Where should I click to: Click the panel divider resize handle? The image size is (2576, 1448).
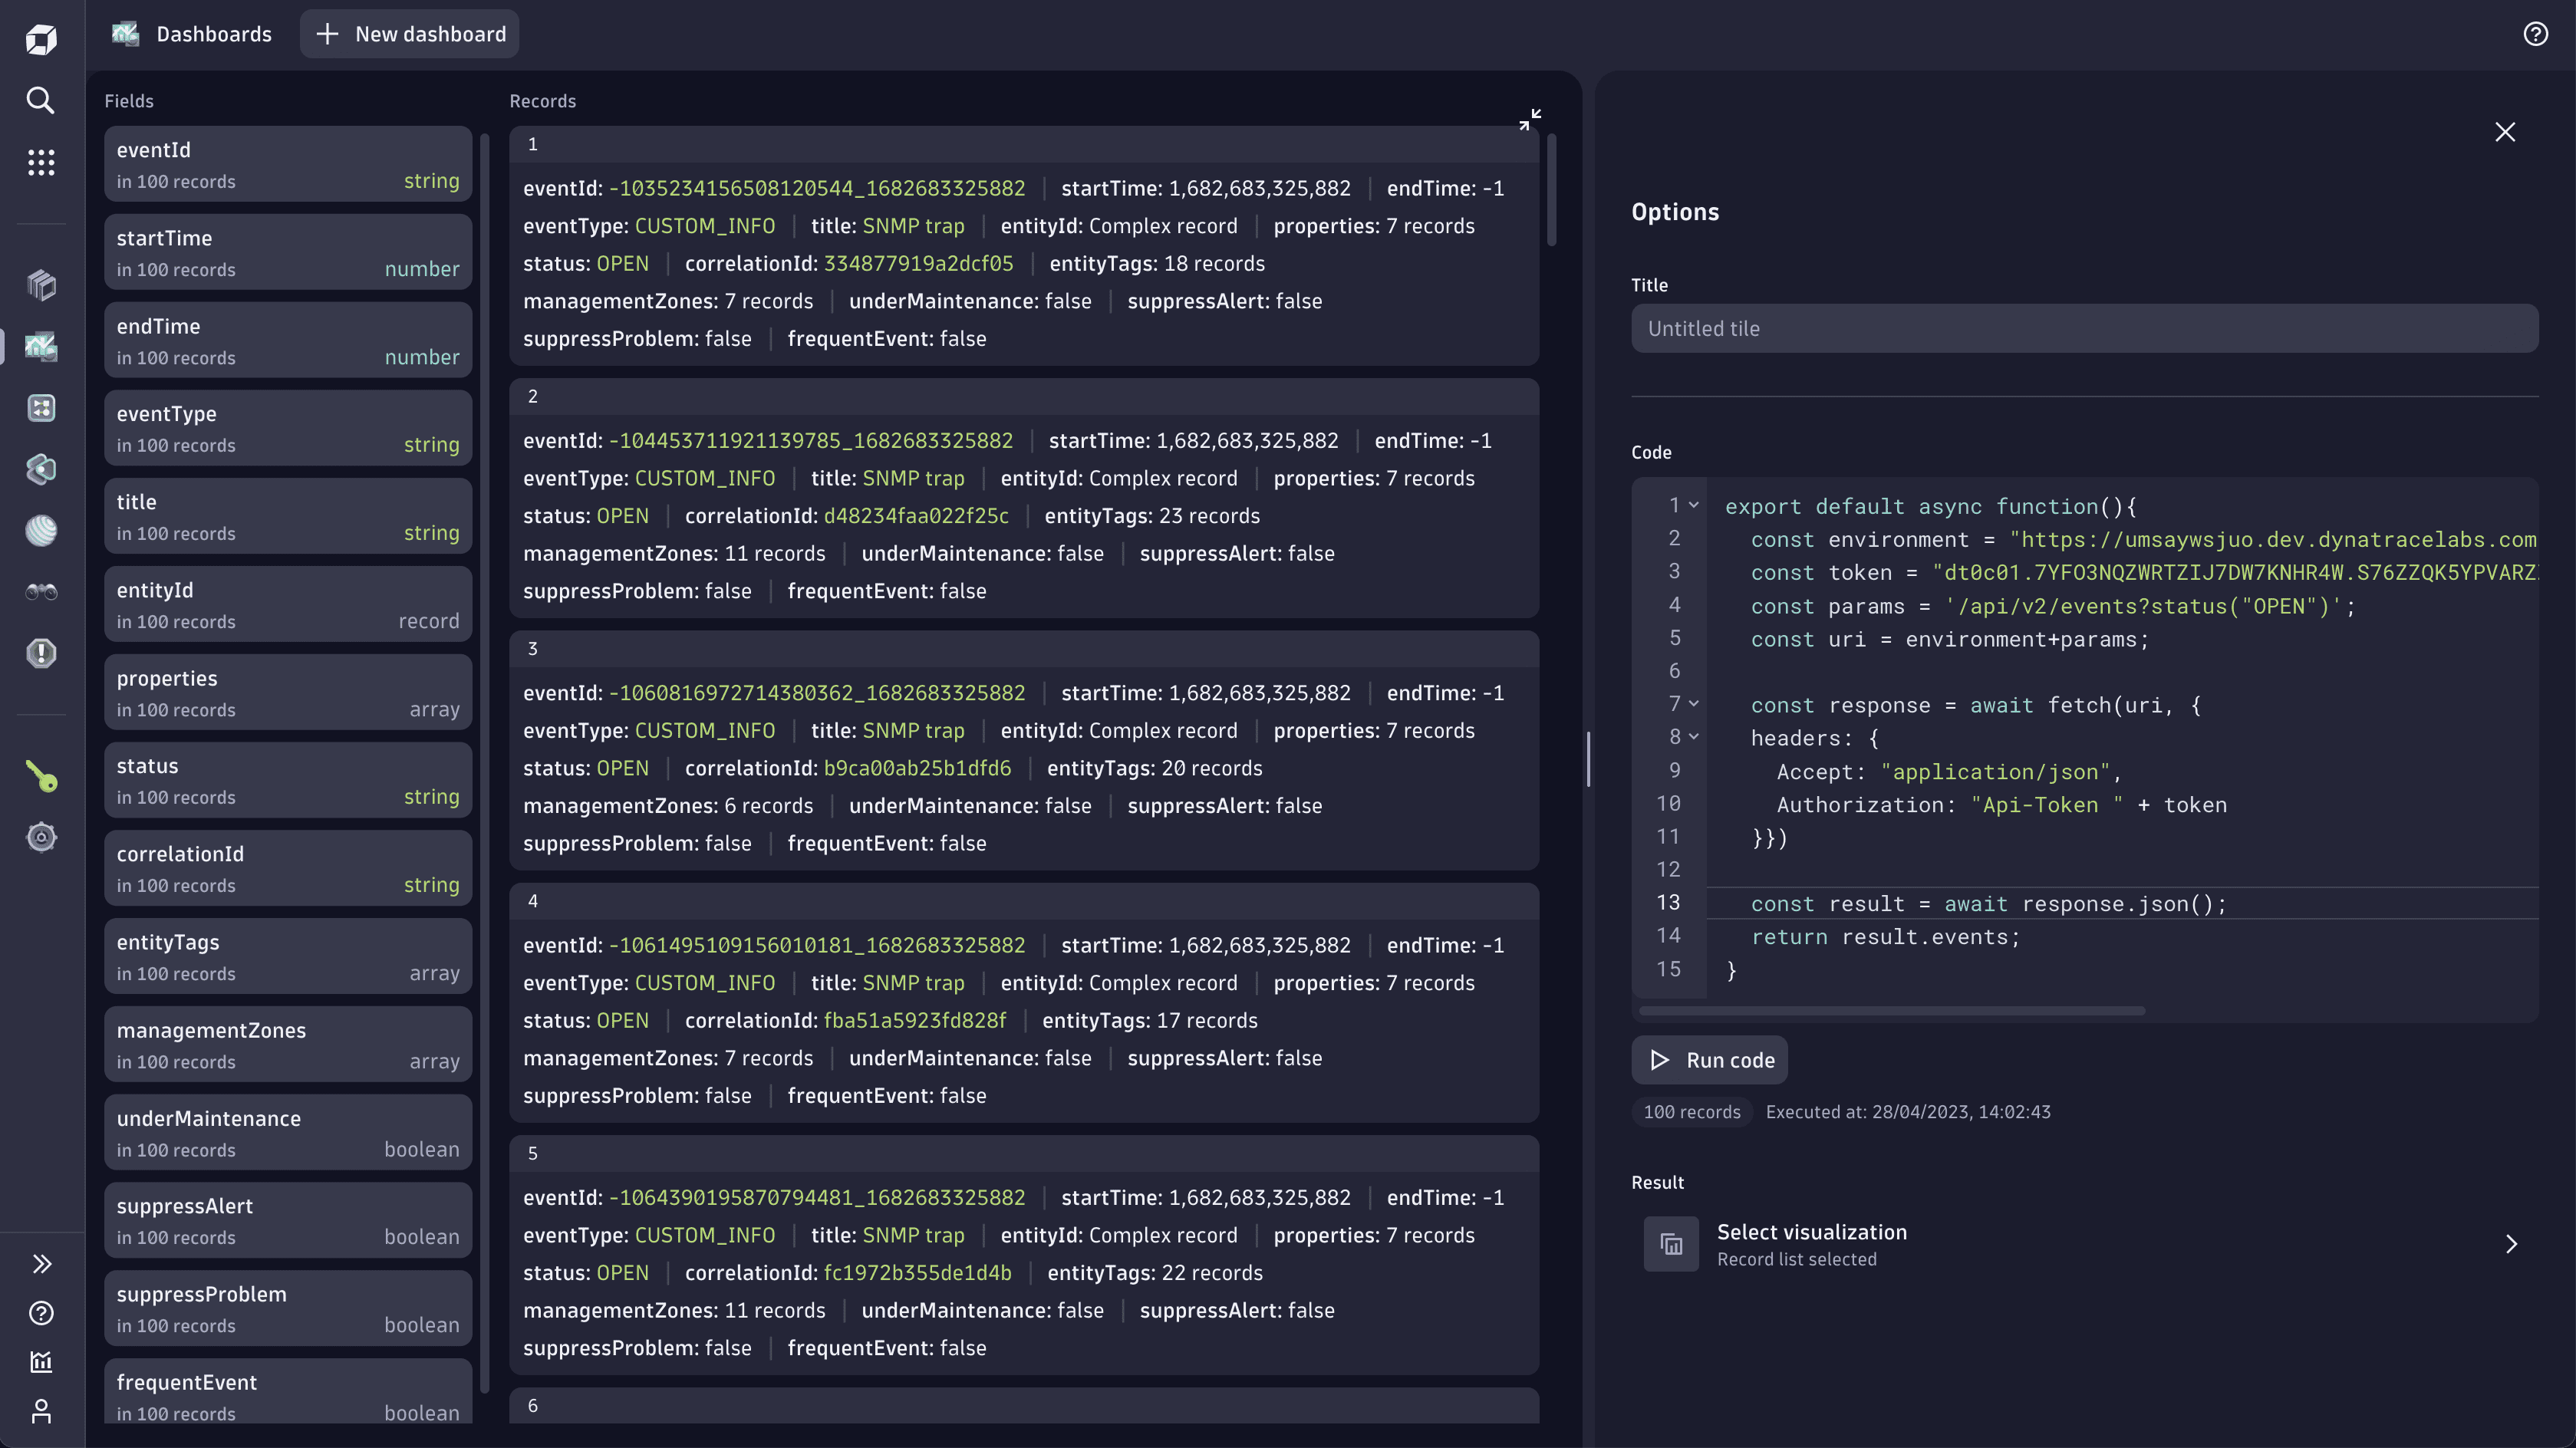[x=1588, y=759]
